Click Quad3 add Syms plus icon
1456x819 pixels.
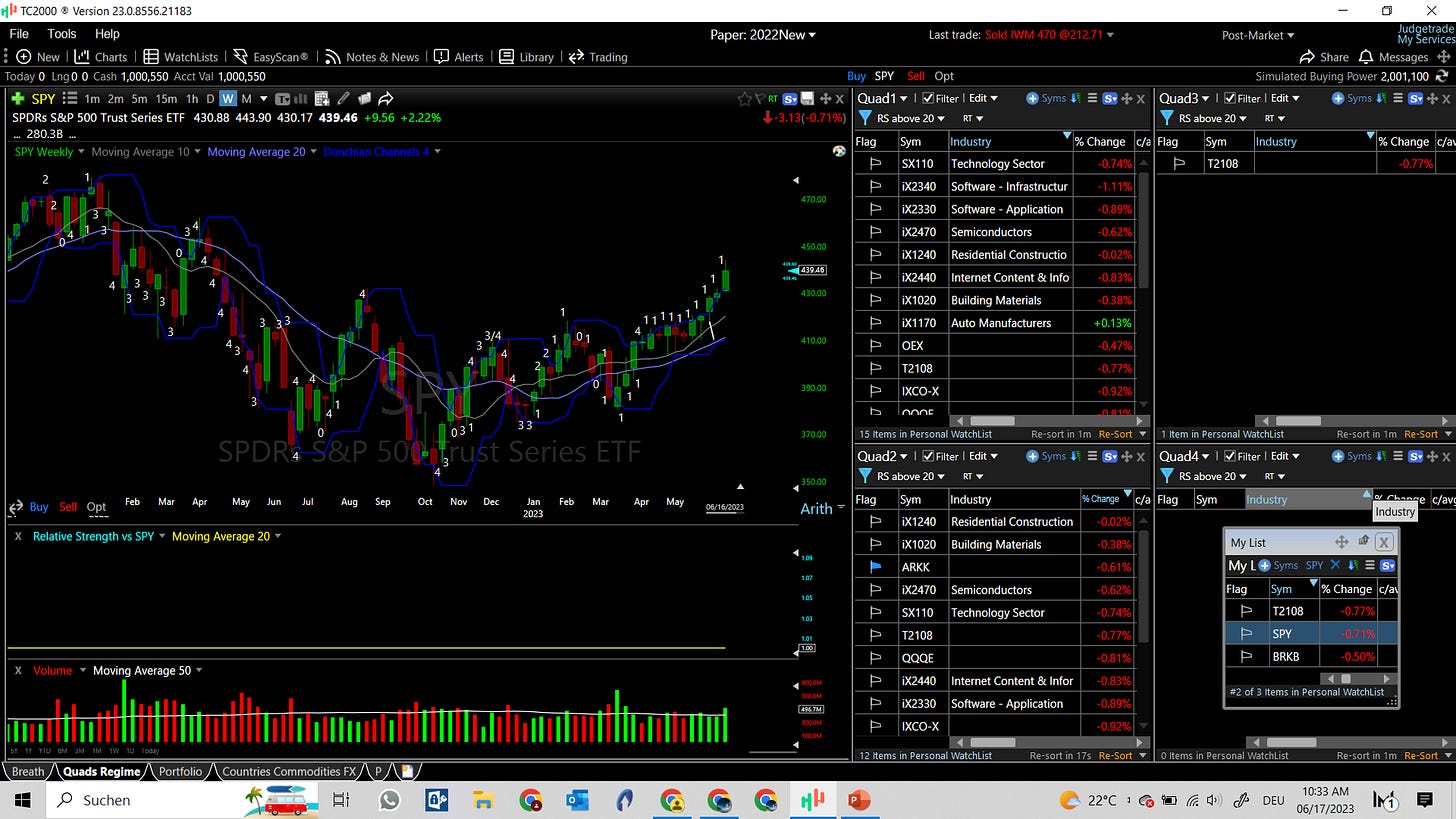[x=1339, y=98]
